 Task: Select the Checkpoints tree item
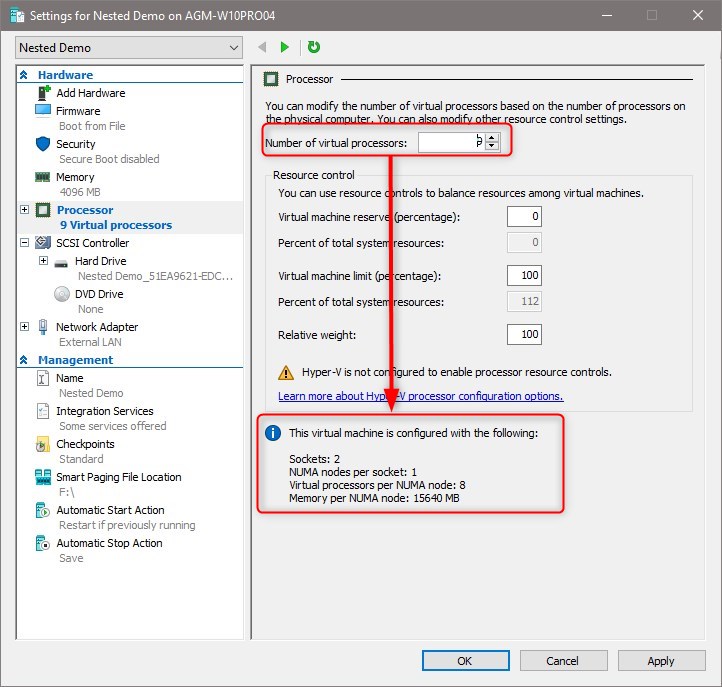click(x=85, y=444)
